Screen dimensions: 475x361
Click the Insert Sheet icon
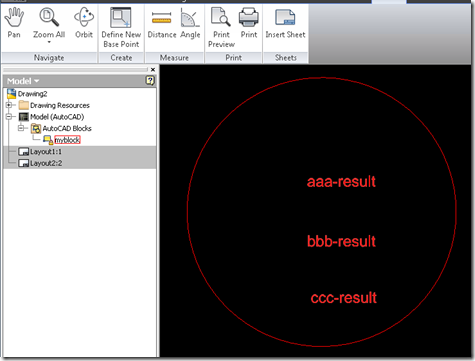pyautogui.click(x=285, y=17)
